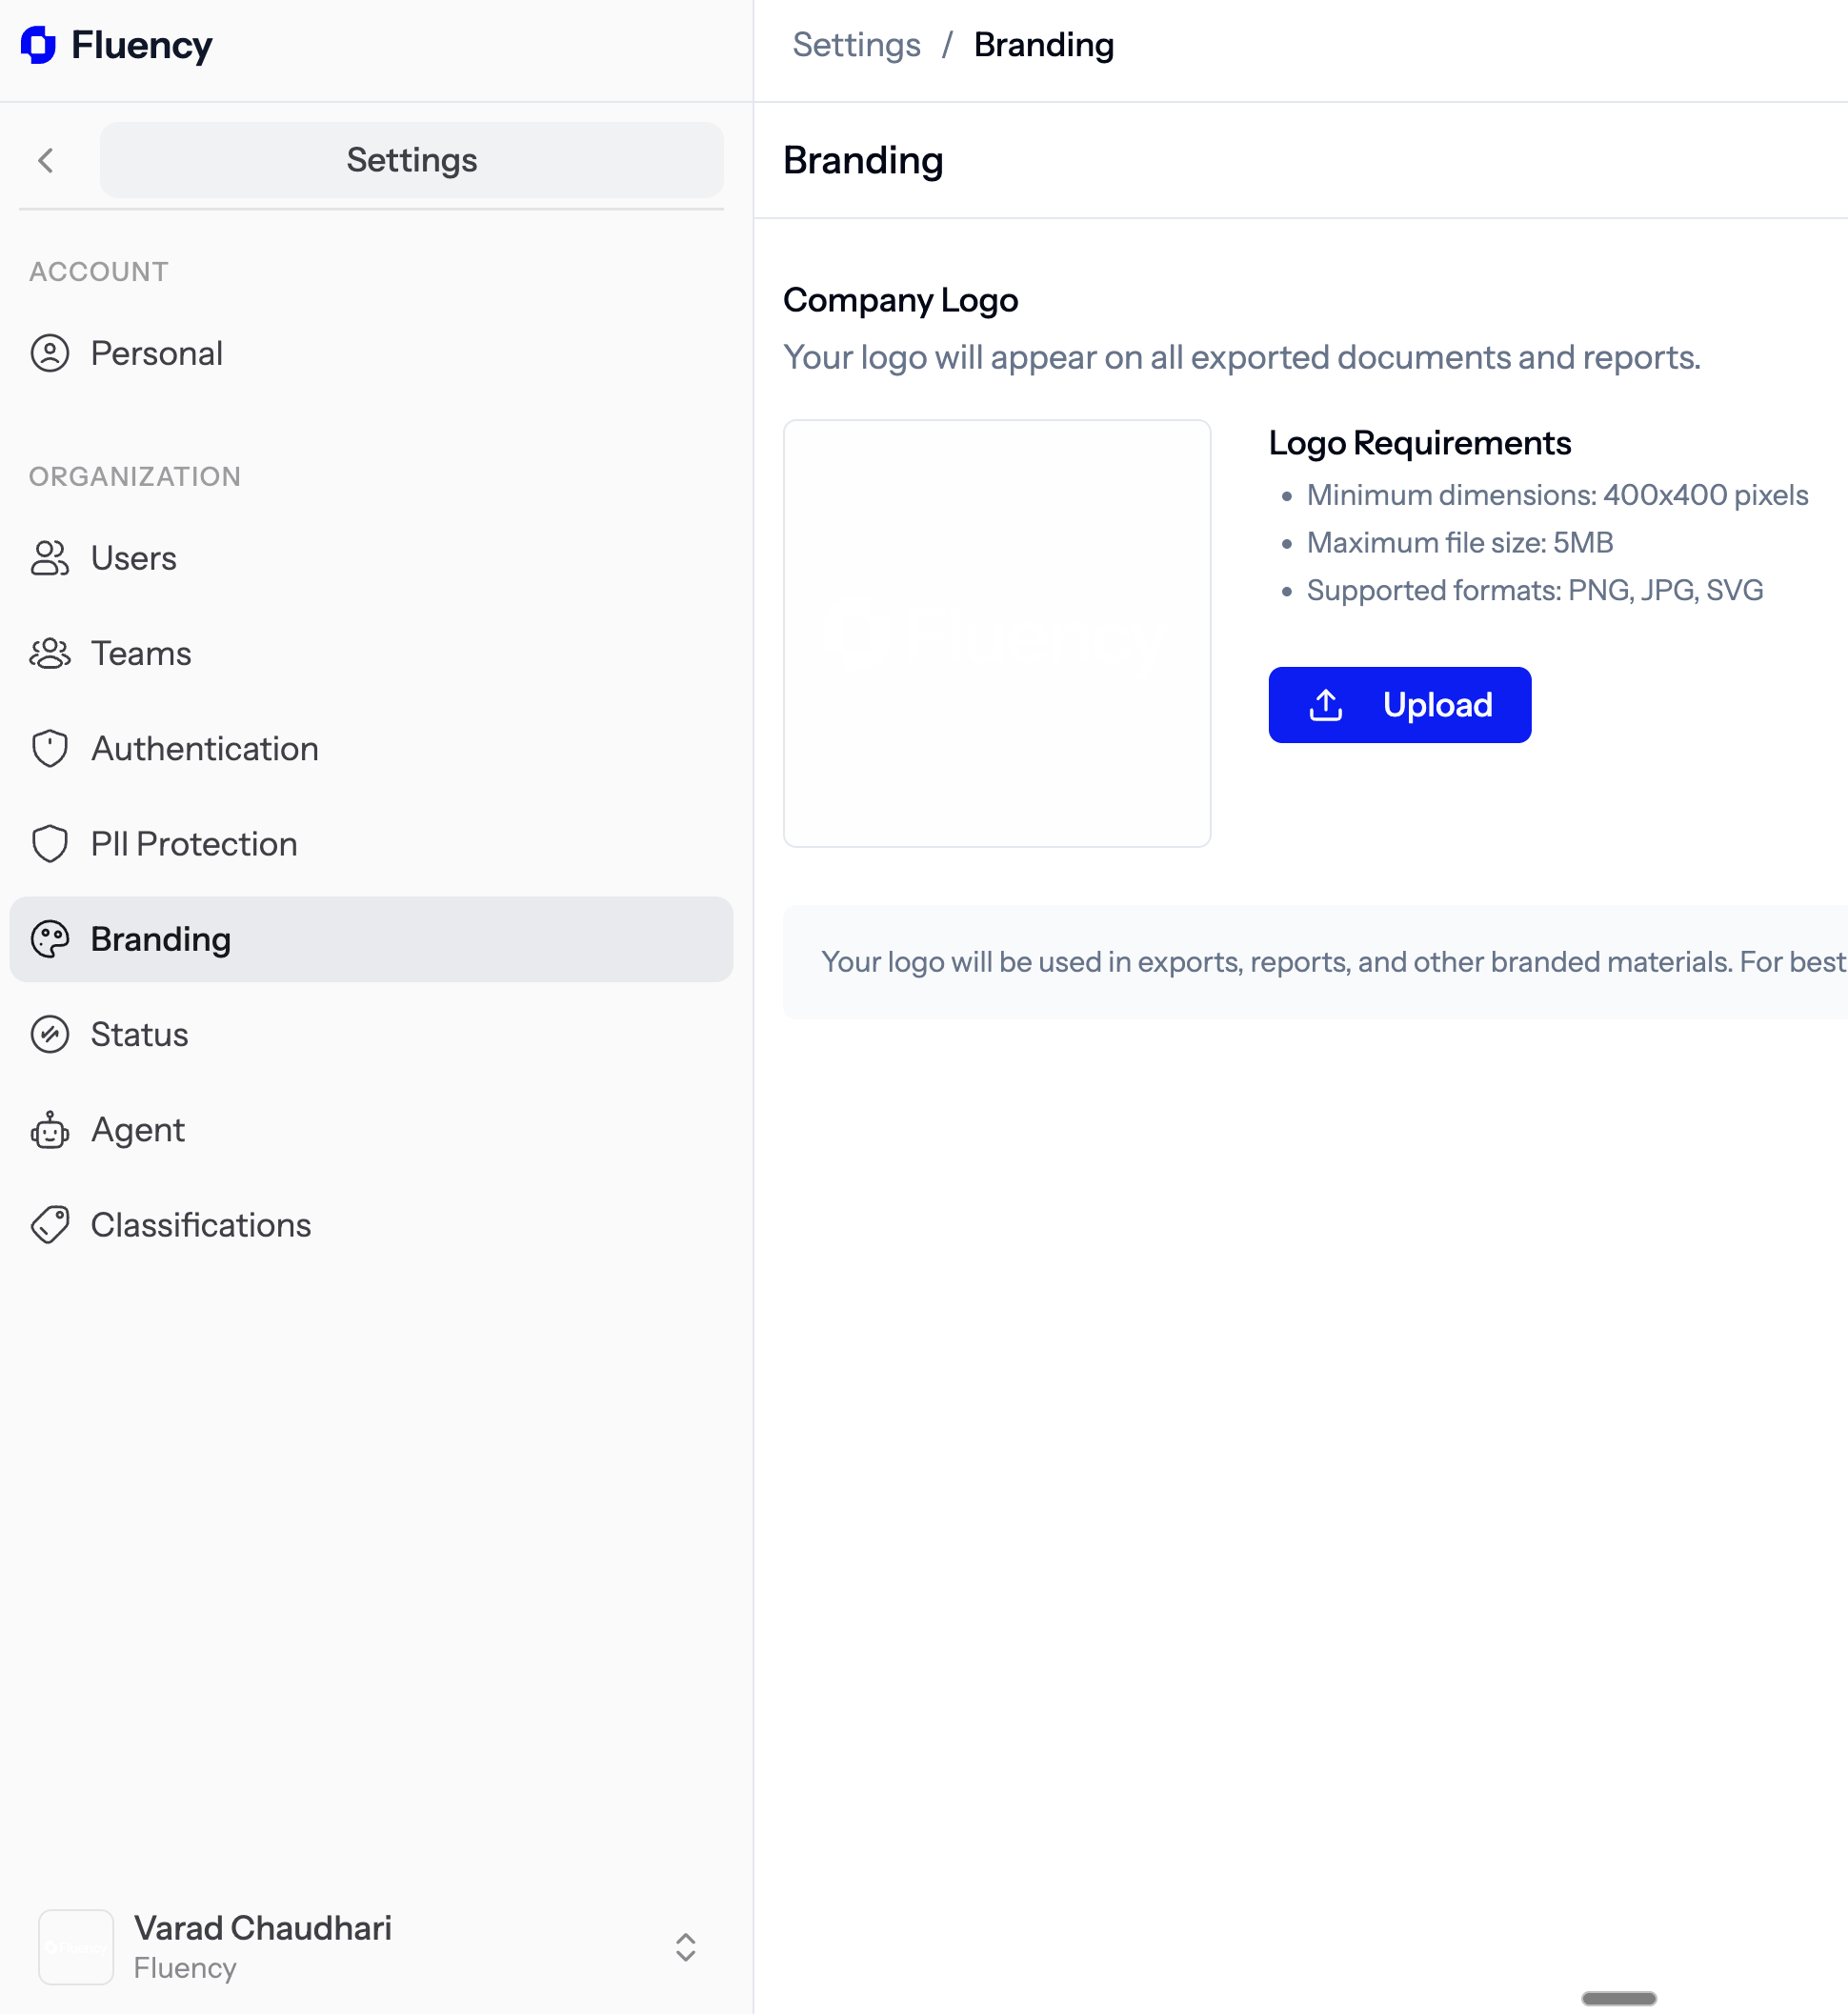
Task: Click the horizontal scrollbar handle
Action: click(1618, 1998)
